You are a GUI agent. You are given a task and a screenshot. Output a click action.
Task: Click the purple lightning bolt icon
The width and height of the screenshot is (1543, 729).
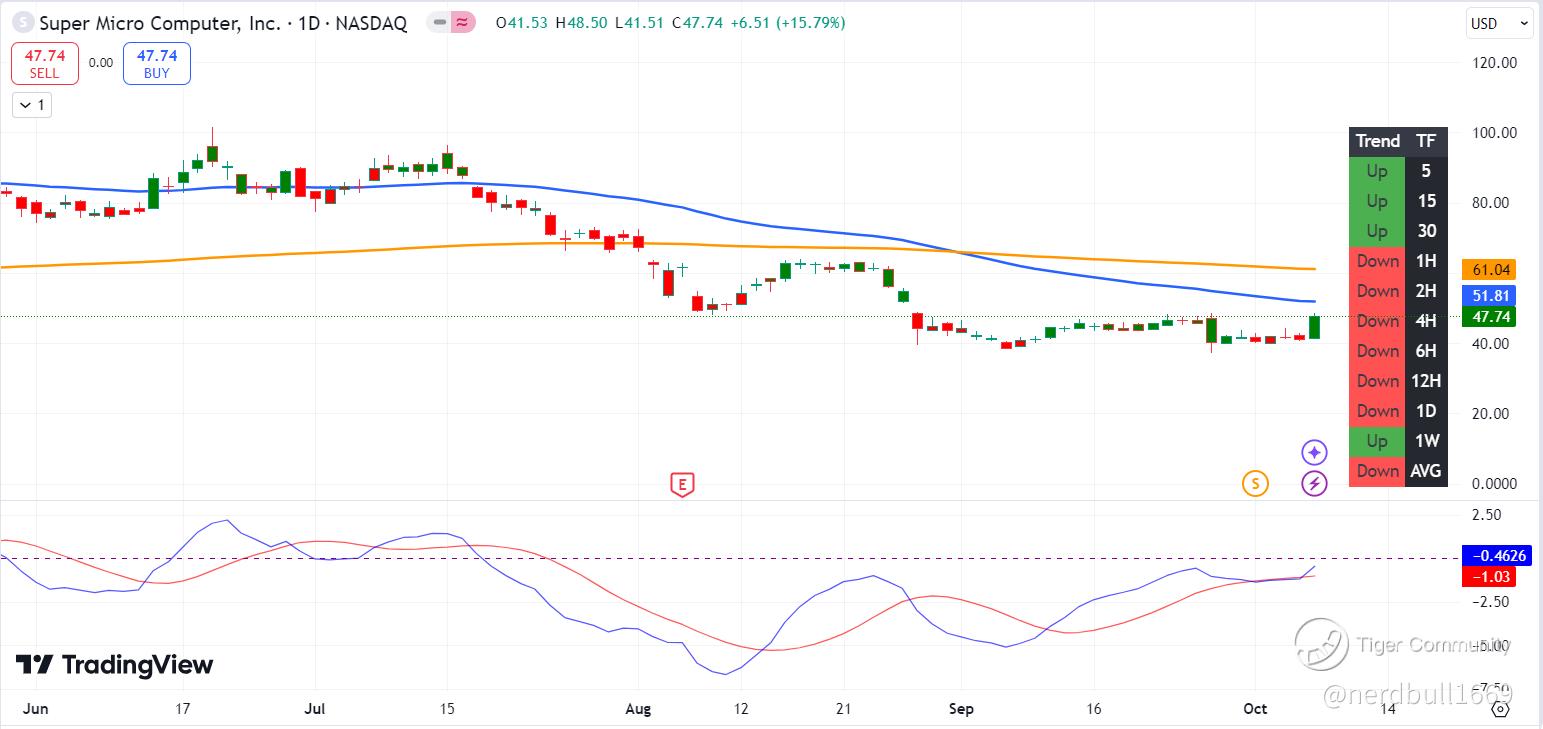tap(1314, 484)
